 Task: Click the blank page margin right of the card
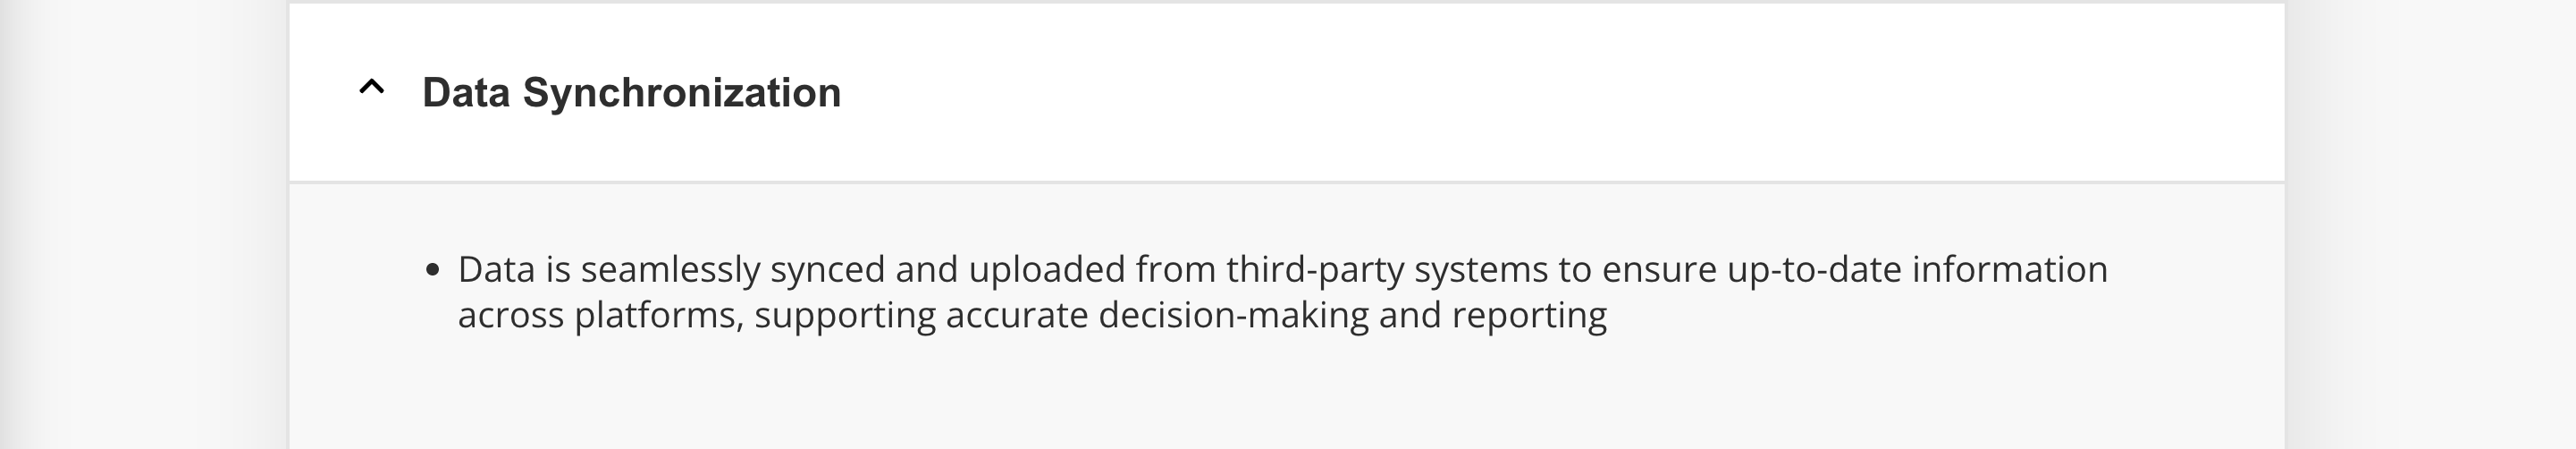pos(2431,225)
